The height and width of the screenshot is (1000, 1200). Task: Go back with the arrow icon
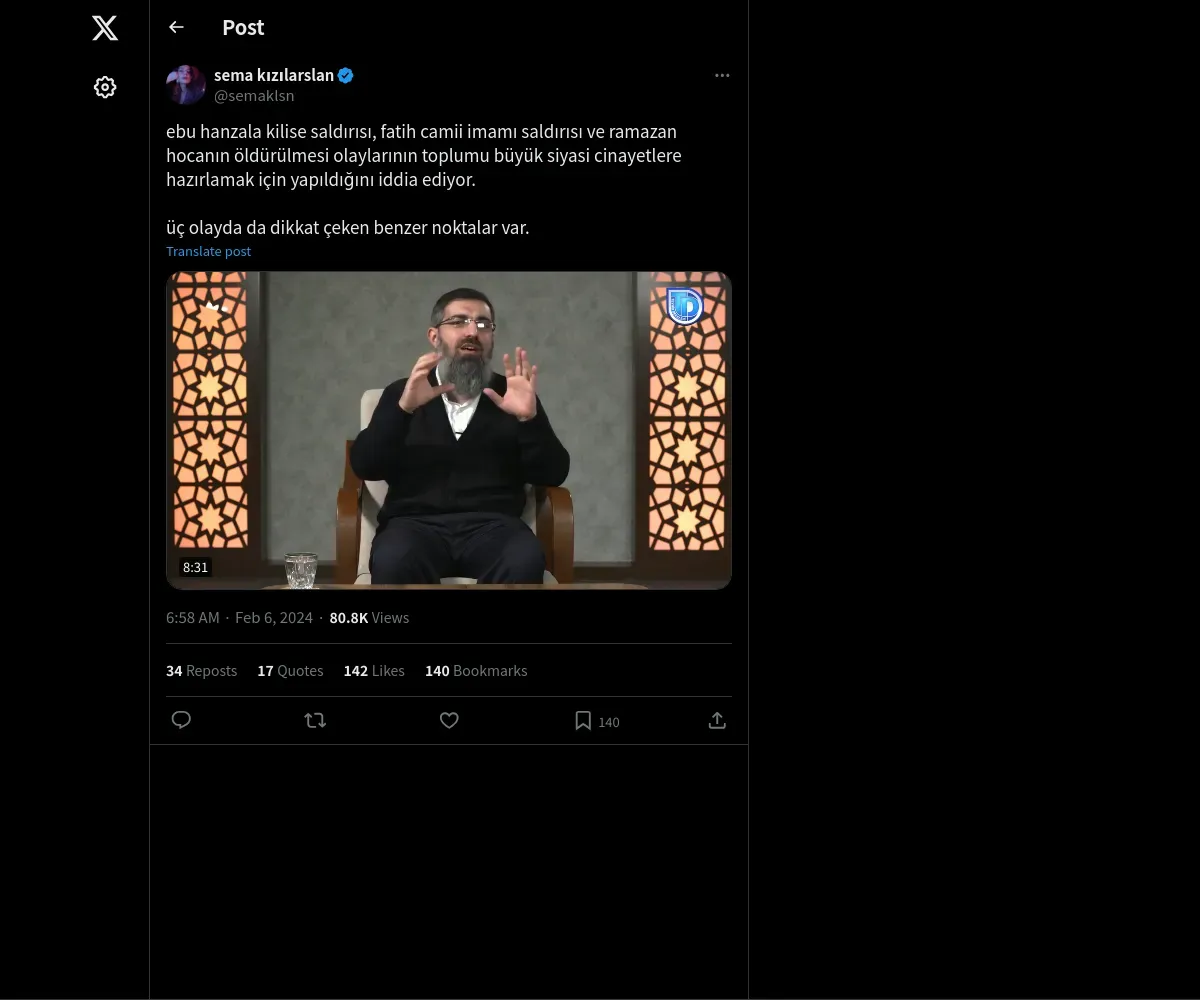coord(177,28)
